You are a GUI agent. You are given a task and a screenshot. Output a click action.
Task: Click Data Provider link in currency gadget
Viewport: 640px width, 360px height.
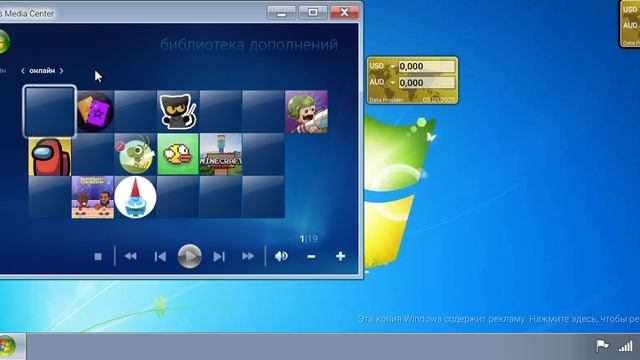[386, 100]
